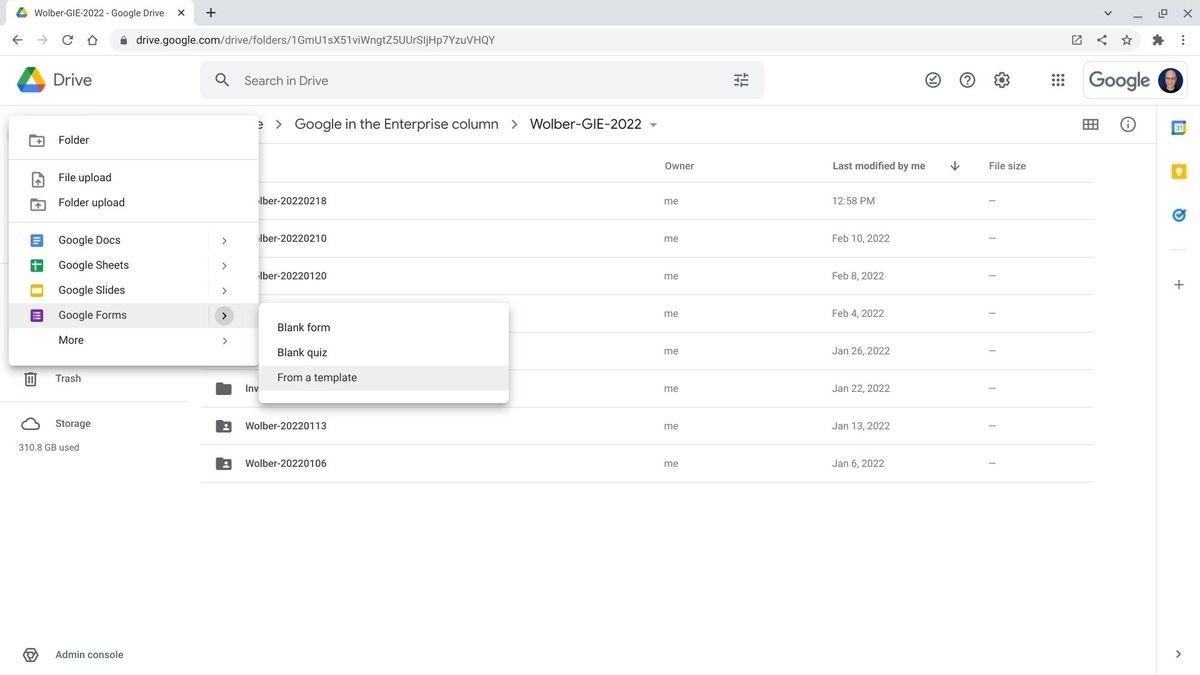Open the Google Keep side panel
Image resolution: width=1200 pixels, height=675 pixels.
pos(1178,171)
